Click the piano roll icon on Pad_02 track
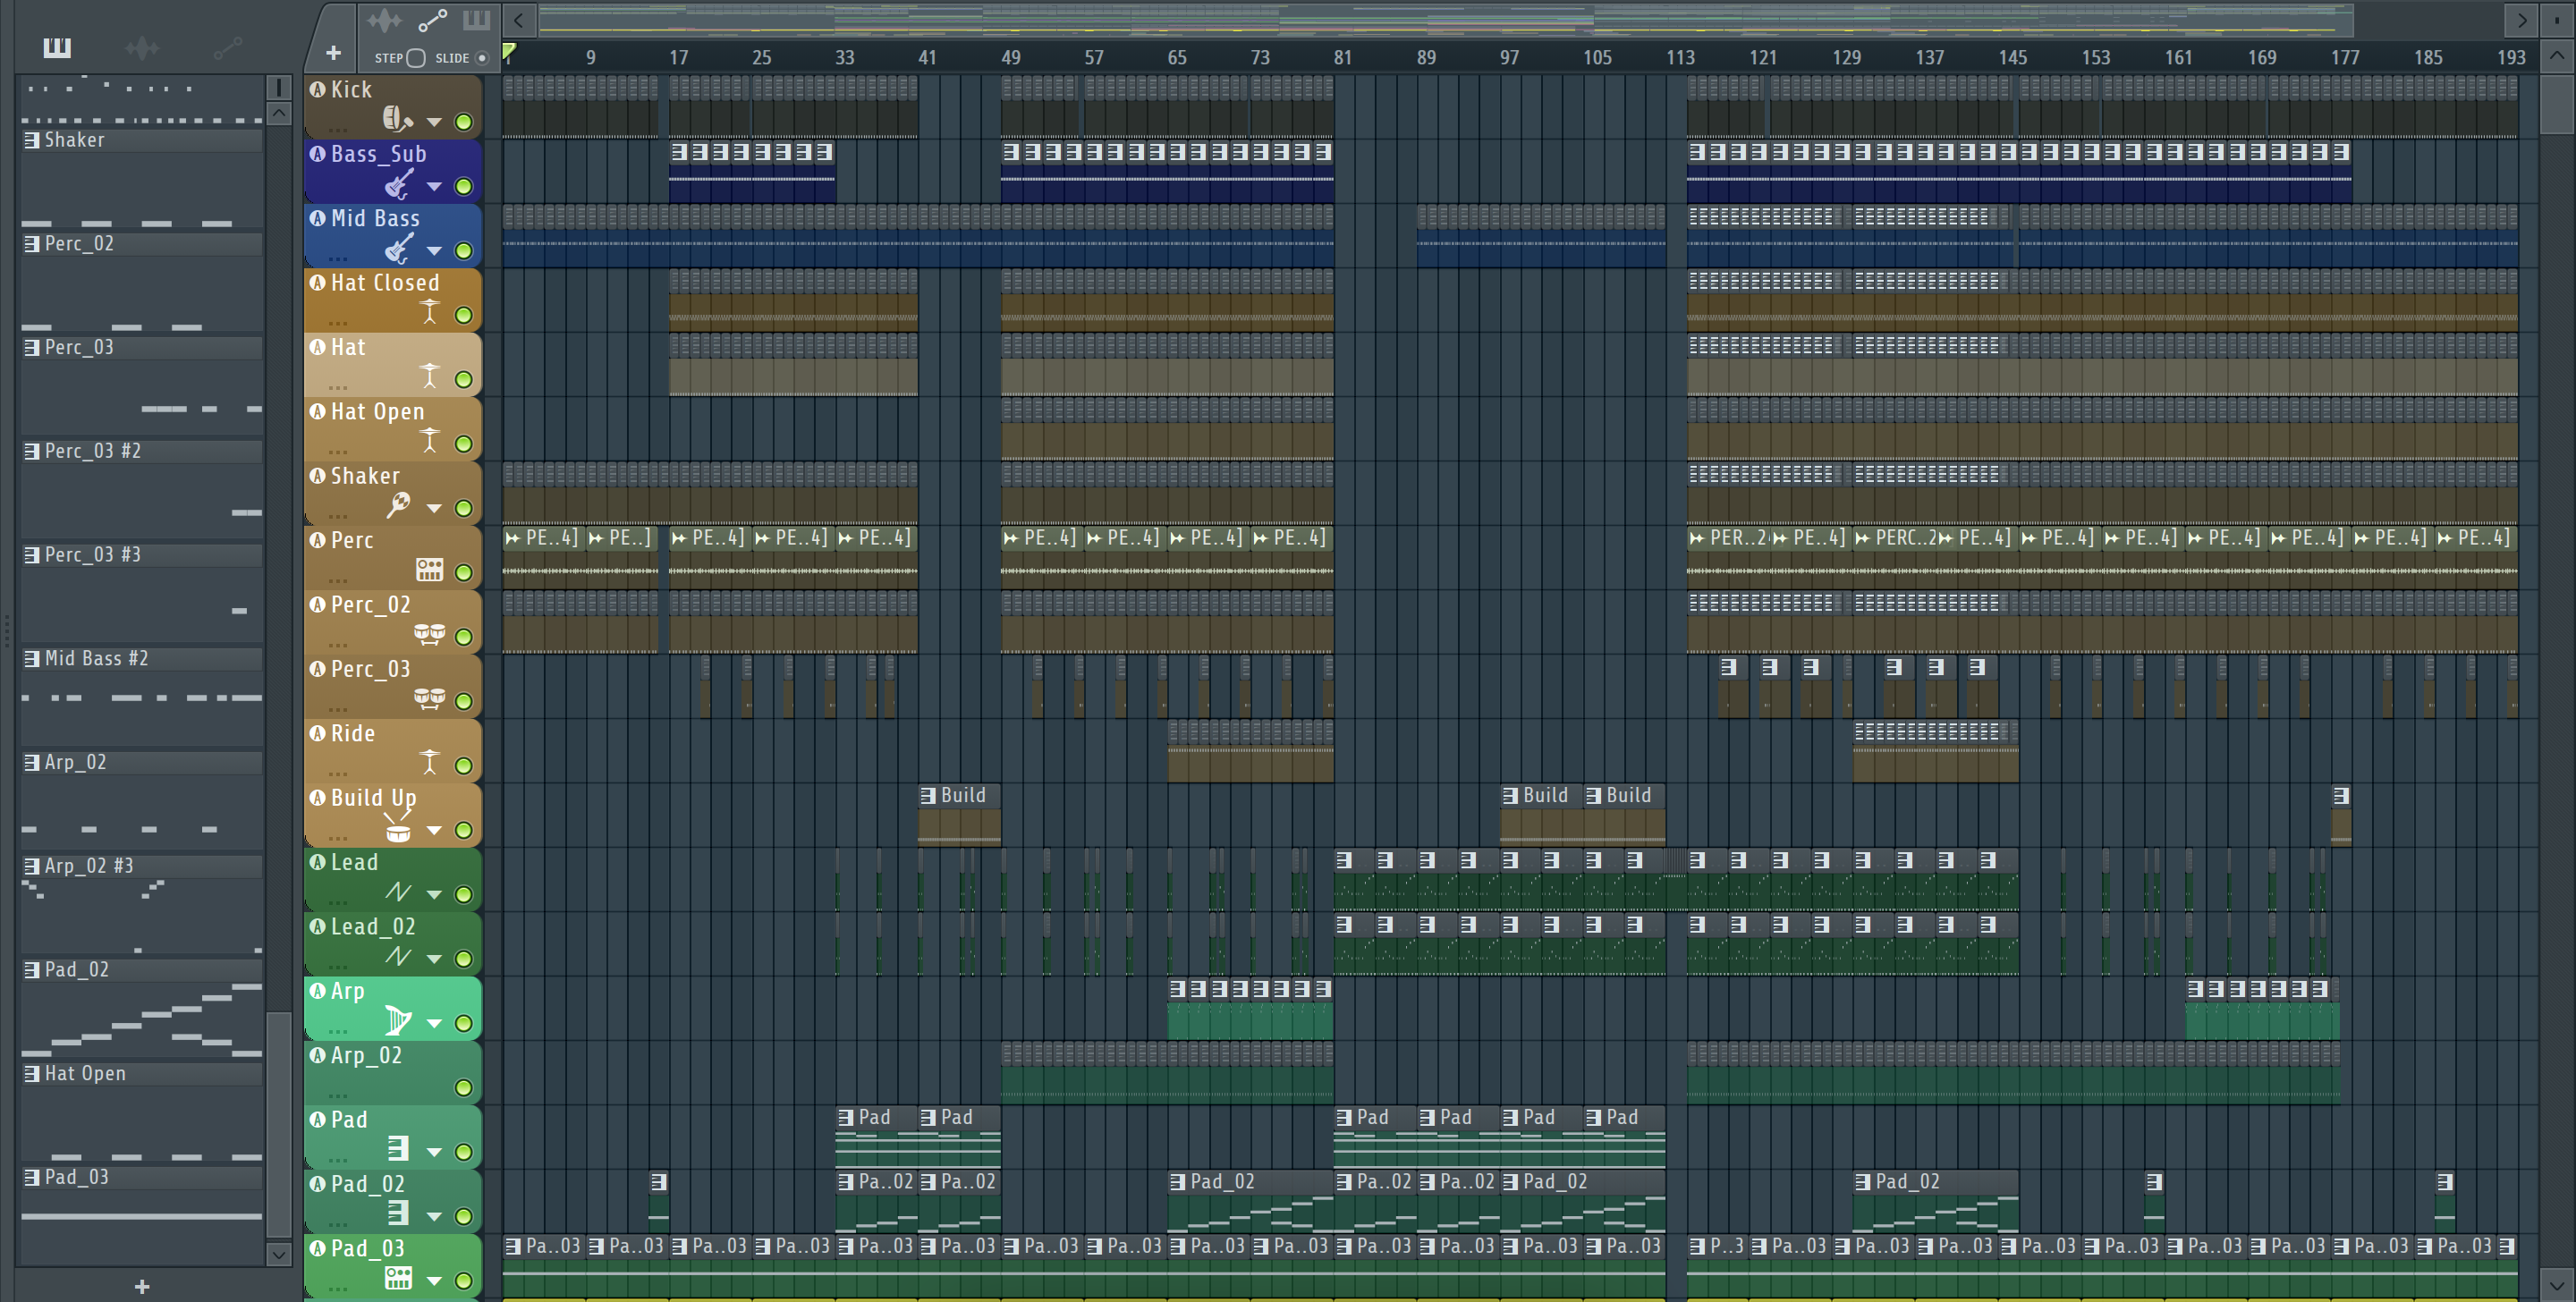Screen dimensions: 2576x1302 tap(398, 1213)
